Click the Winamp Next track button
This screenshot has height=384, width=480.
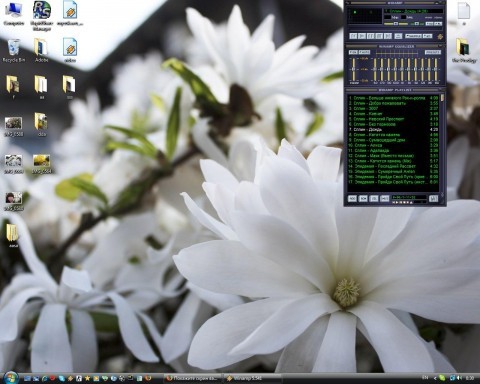tap(388, 36)
